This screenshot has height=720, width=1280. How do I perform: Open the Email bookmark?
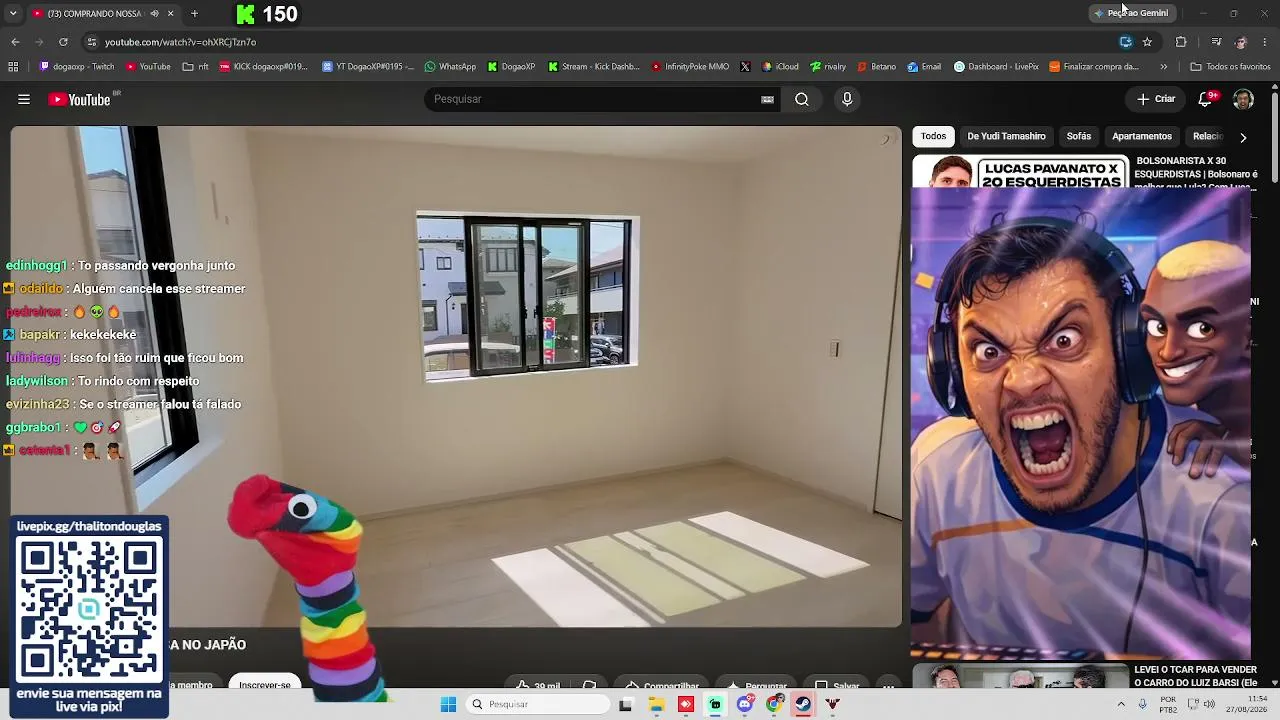coord(924,67)
